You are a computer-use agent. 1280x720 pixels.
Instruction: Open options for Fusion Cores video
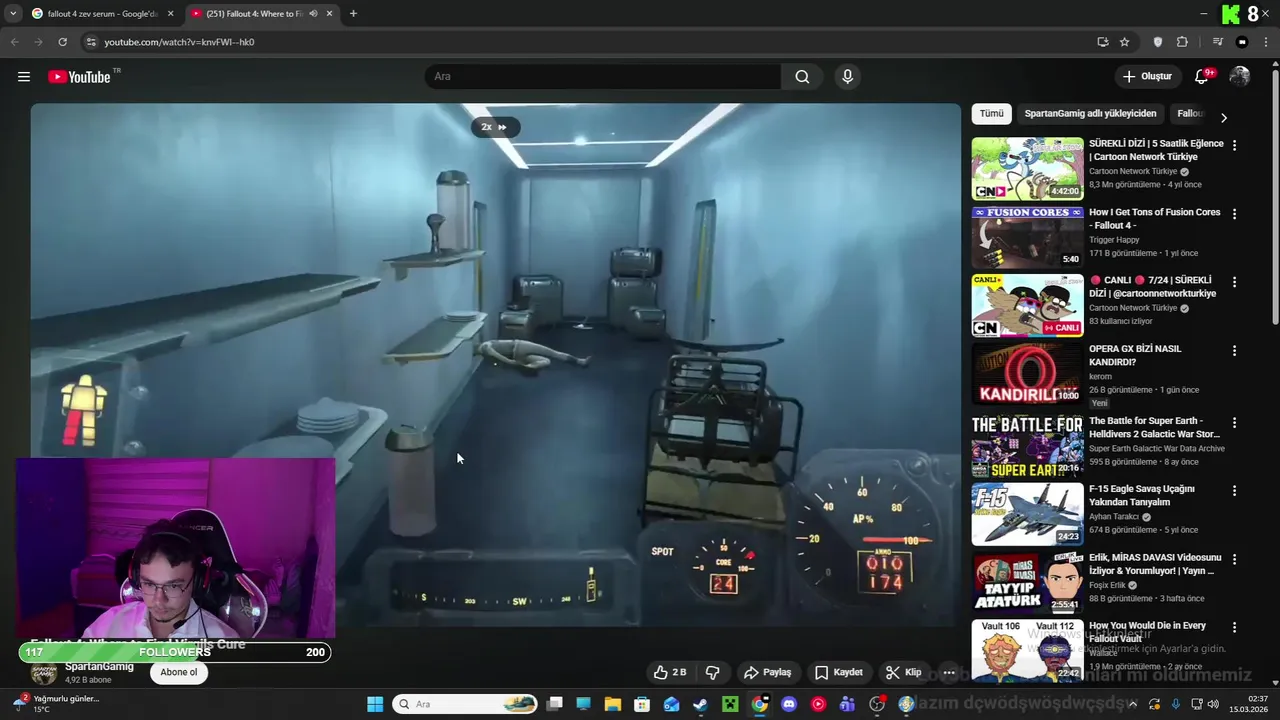click(x=1234, y=214)
